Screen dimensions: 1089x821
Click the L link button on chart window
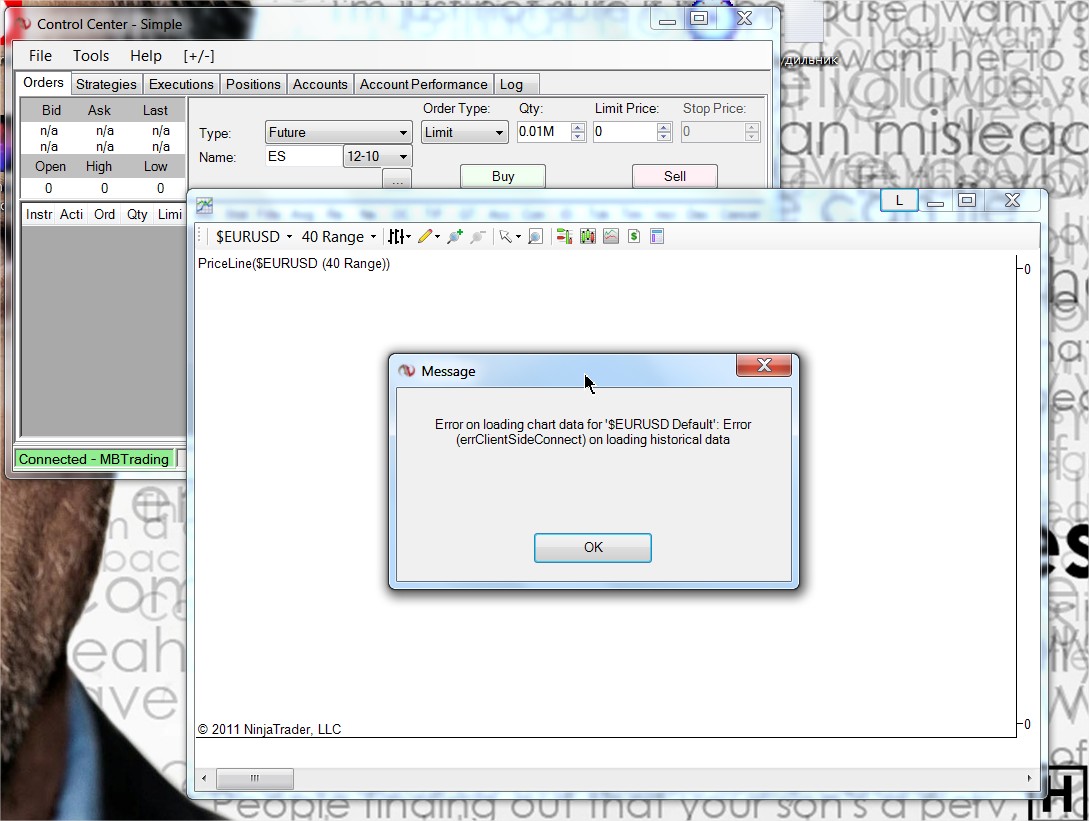point(899,201)
